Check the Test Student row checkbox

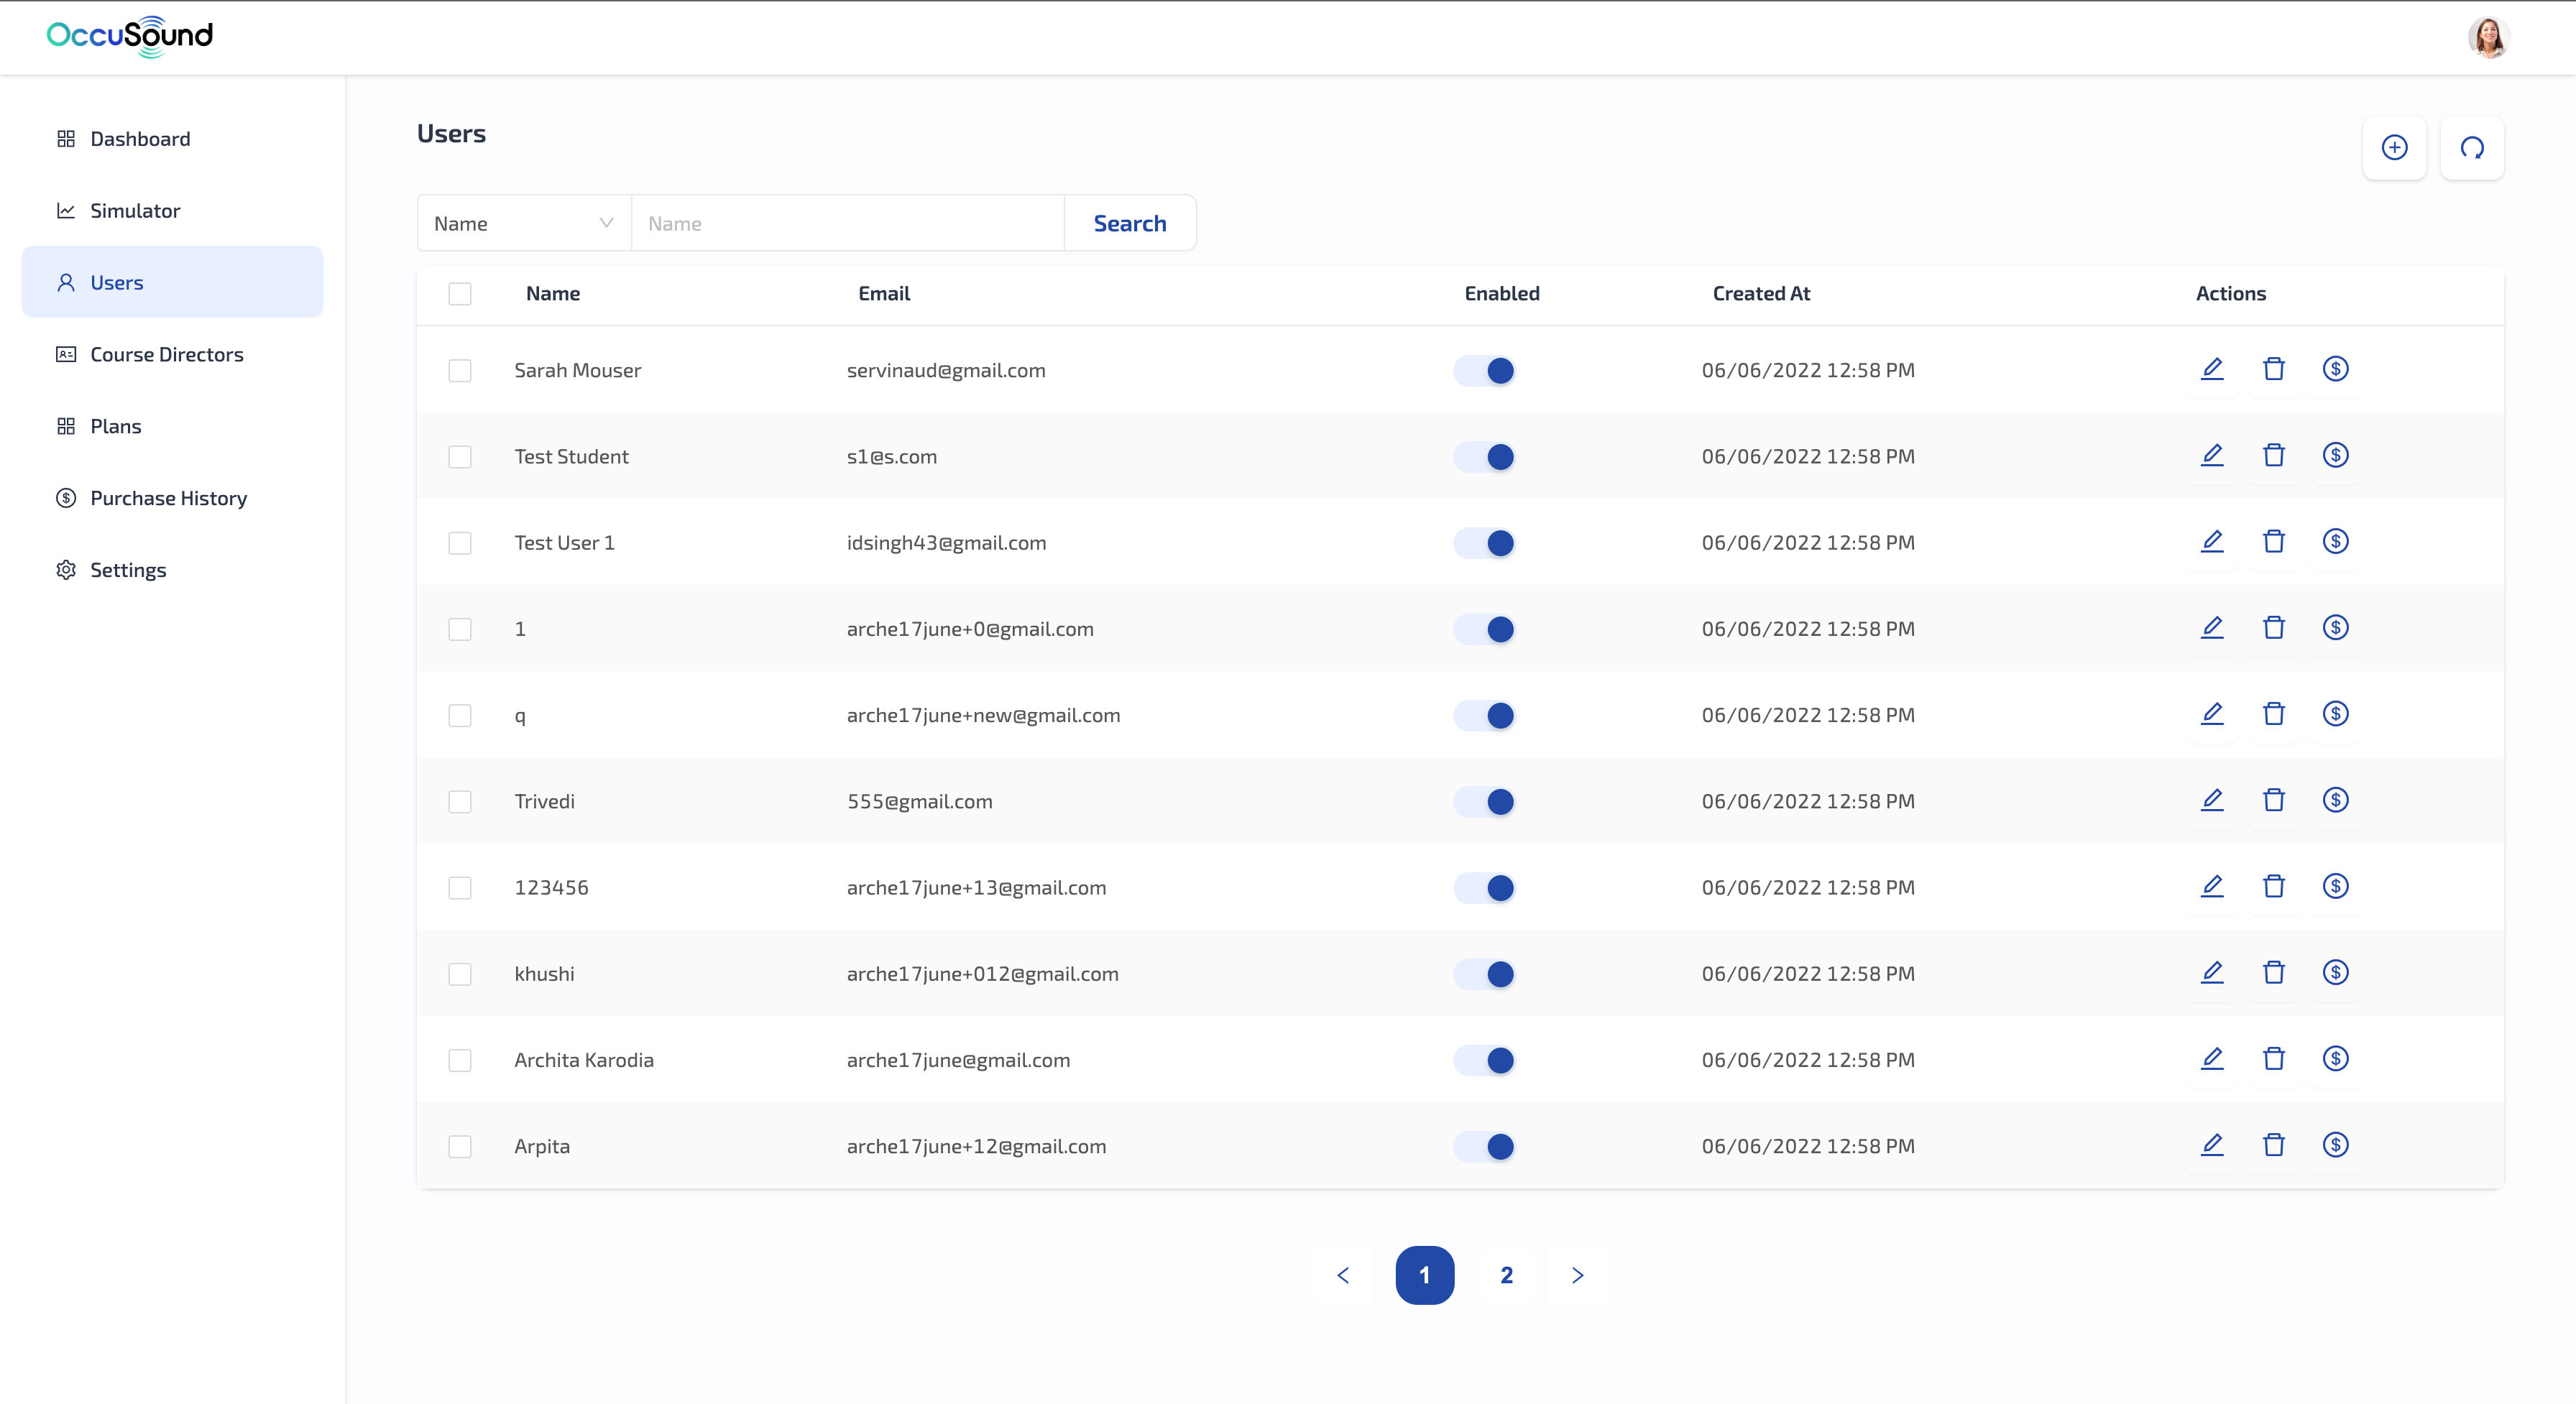point(460,457)
